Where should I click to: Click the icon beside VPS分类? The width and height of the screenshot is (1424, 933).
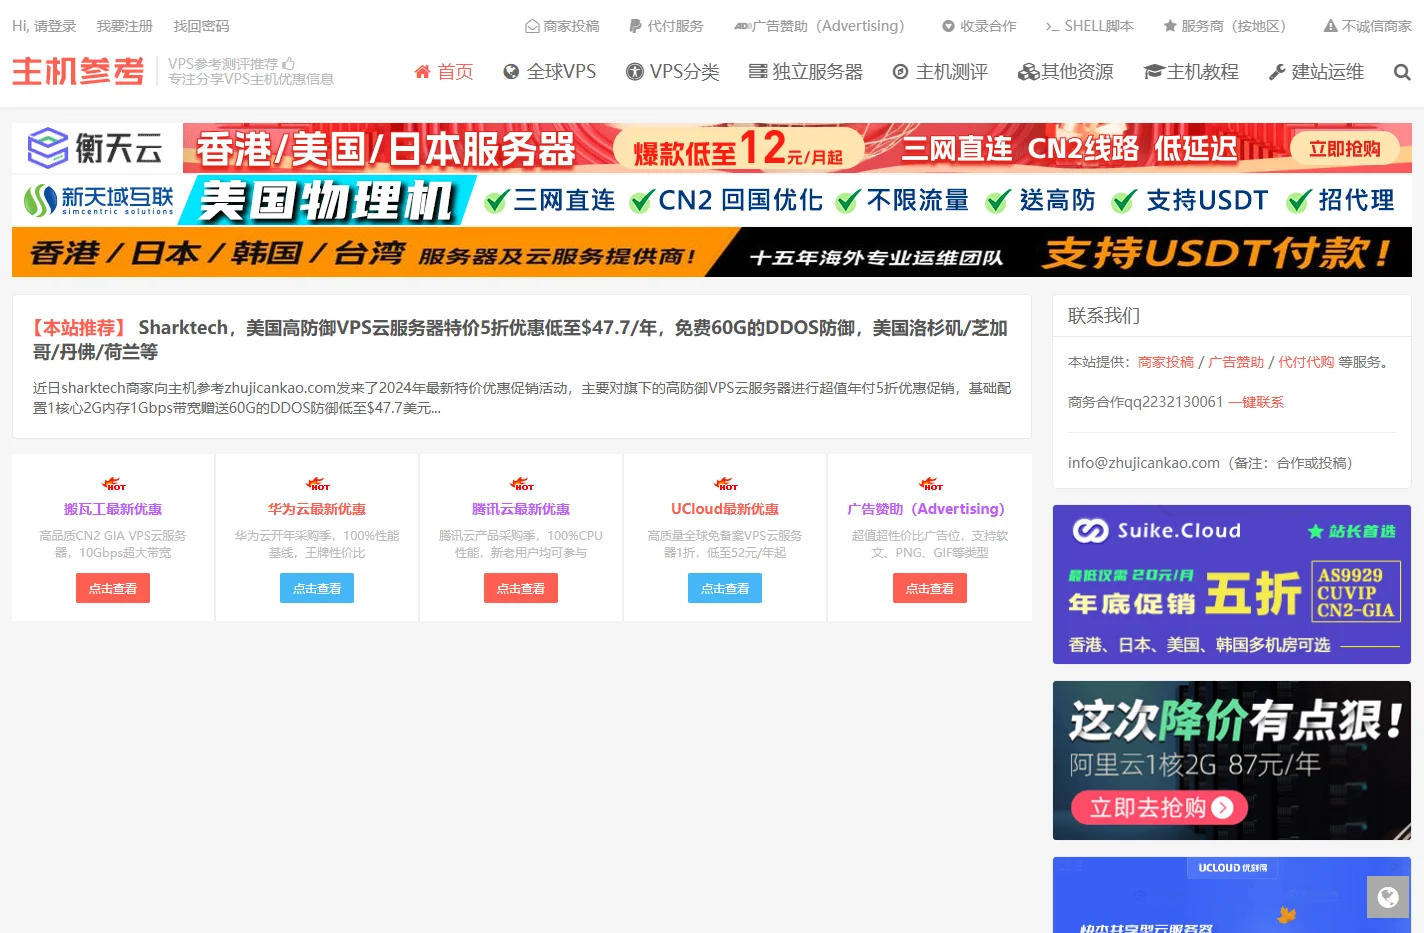[634, 72]
